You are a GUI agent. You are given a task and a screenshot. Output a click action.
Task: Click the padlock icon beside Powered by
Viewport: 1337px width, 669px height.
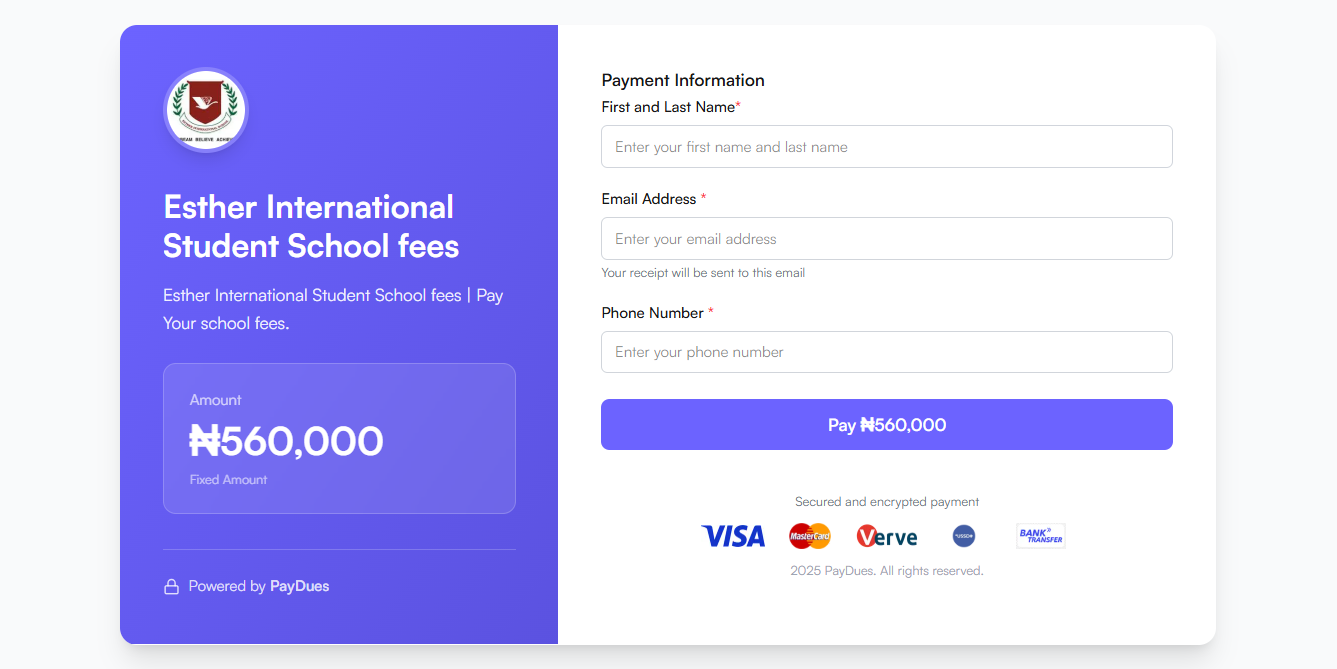(x=172, y=587)
